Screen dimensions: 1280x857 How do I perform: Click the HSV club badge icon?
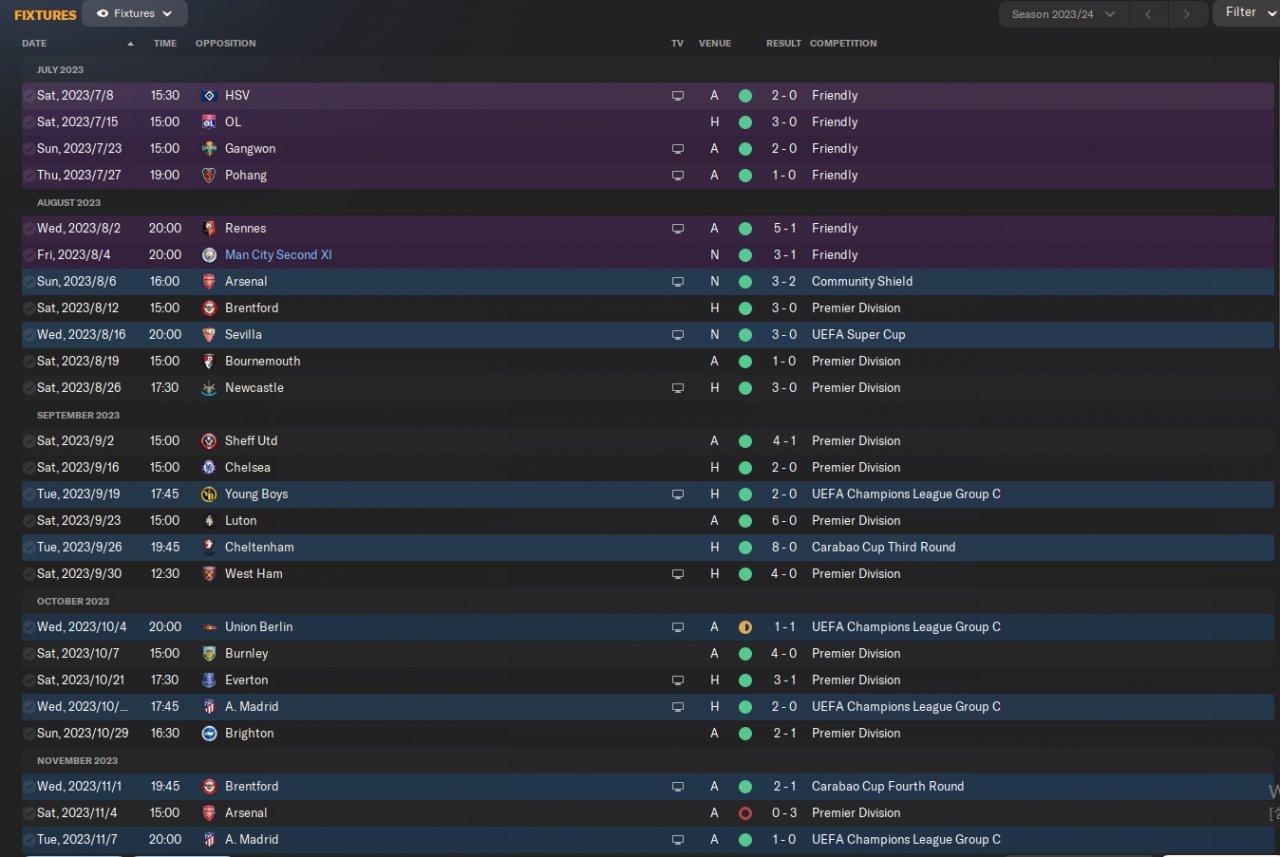click(x=209, y=96)
